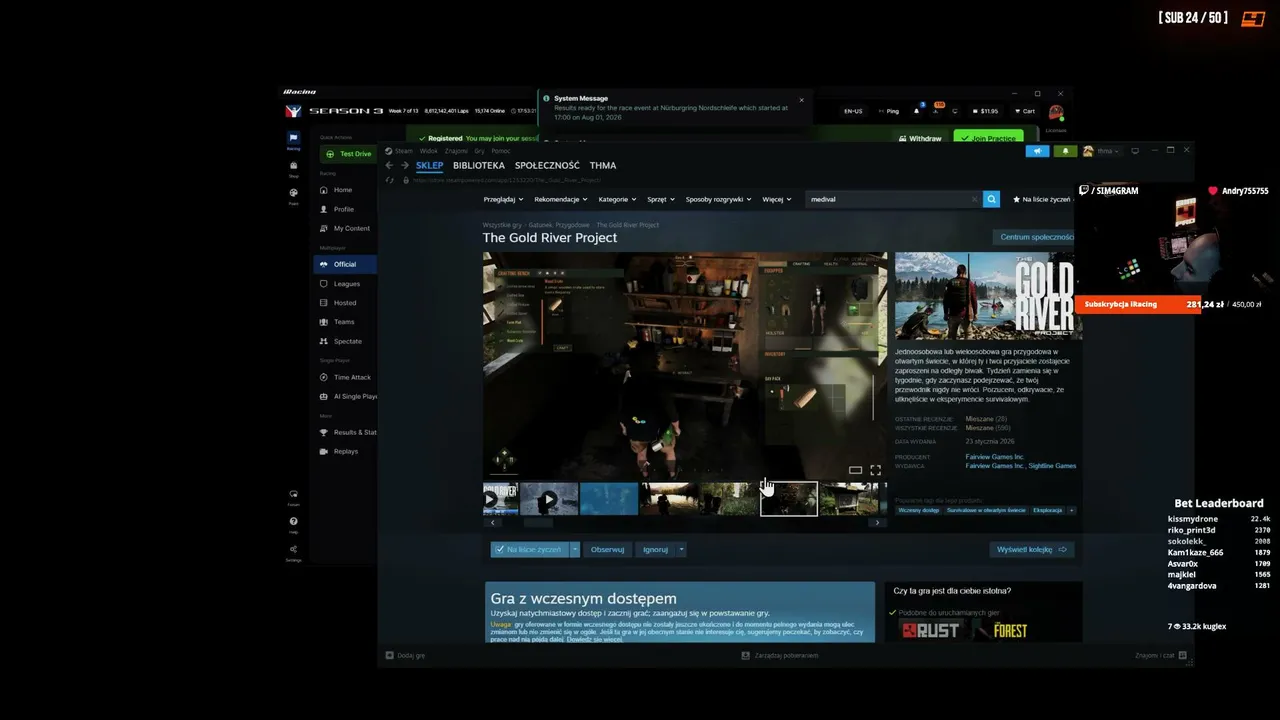Open the Fairview Games Inc. producer link

[994, 457]
